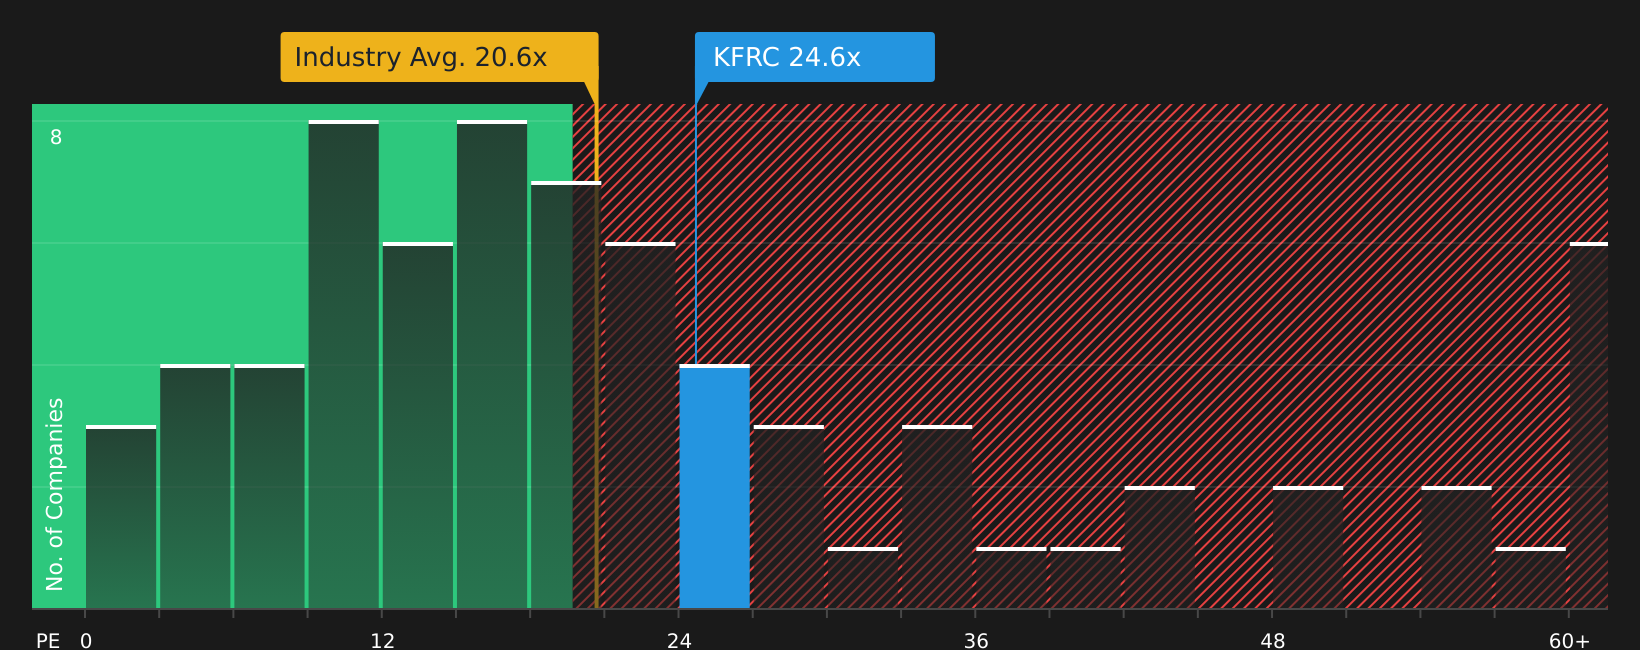Select the bar ending at PE 24
1640x650 pixels.
click(640, 425)
